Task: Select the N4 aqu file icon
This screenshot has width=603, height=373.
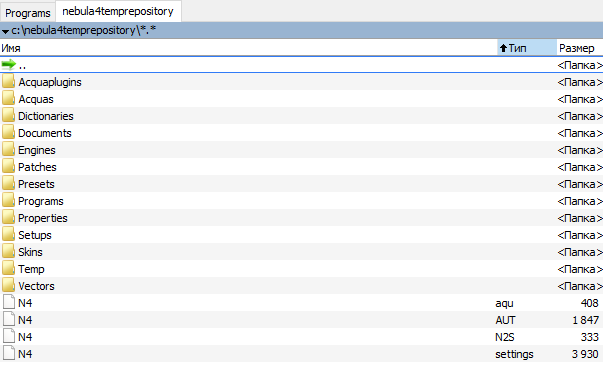Action: coord(9,302)
